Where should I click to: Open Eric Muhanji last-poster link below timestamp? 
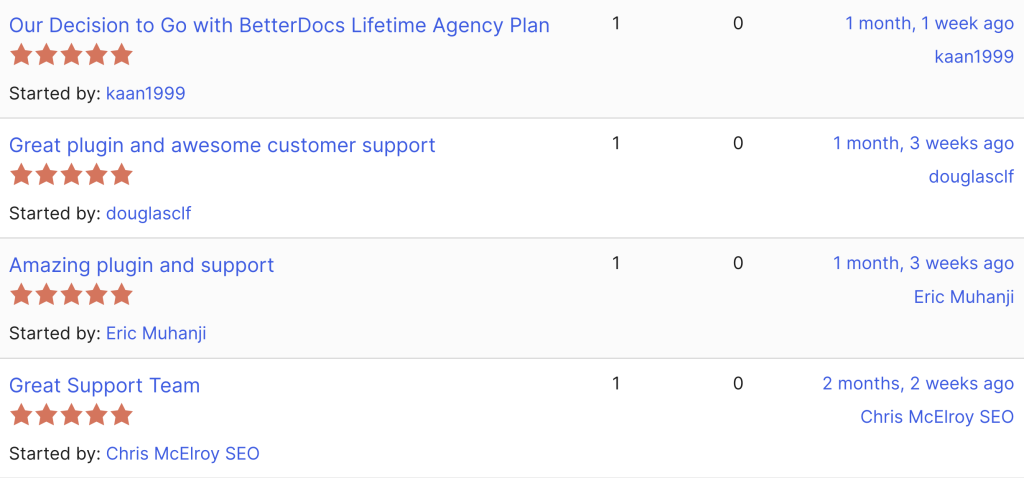click(x=963, y=297)
